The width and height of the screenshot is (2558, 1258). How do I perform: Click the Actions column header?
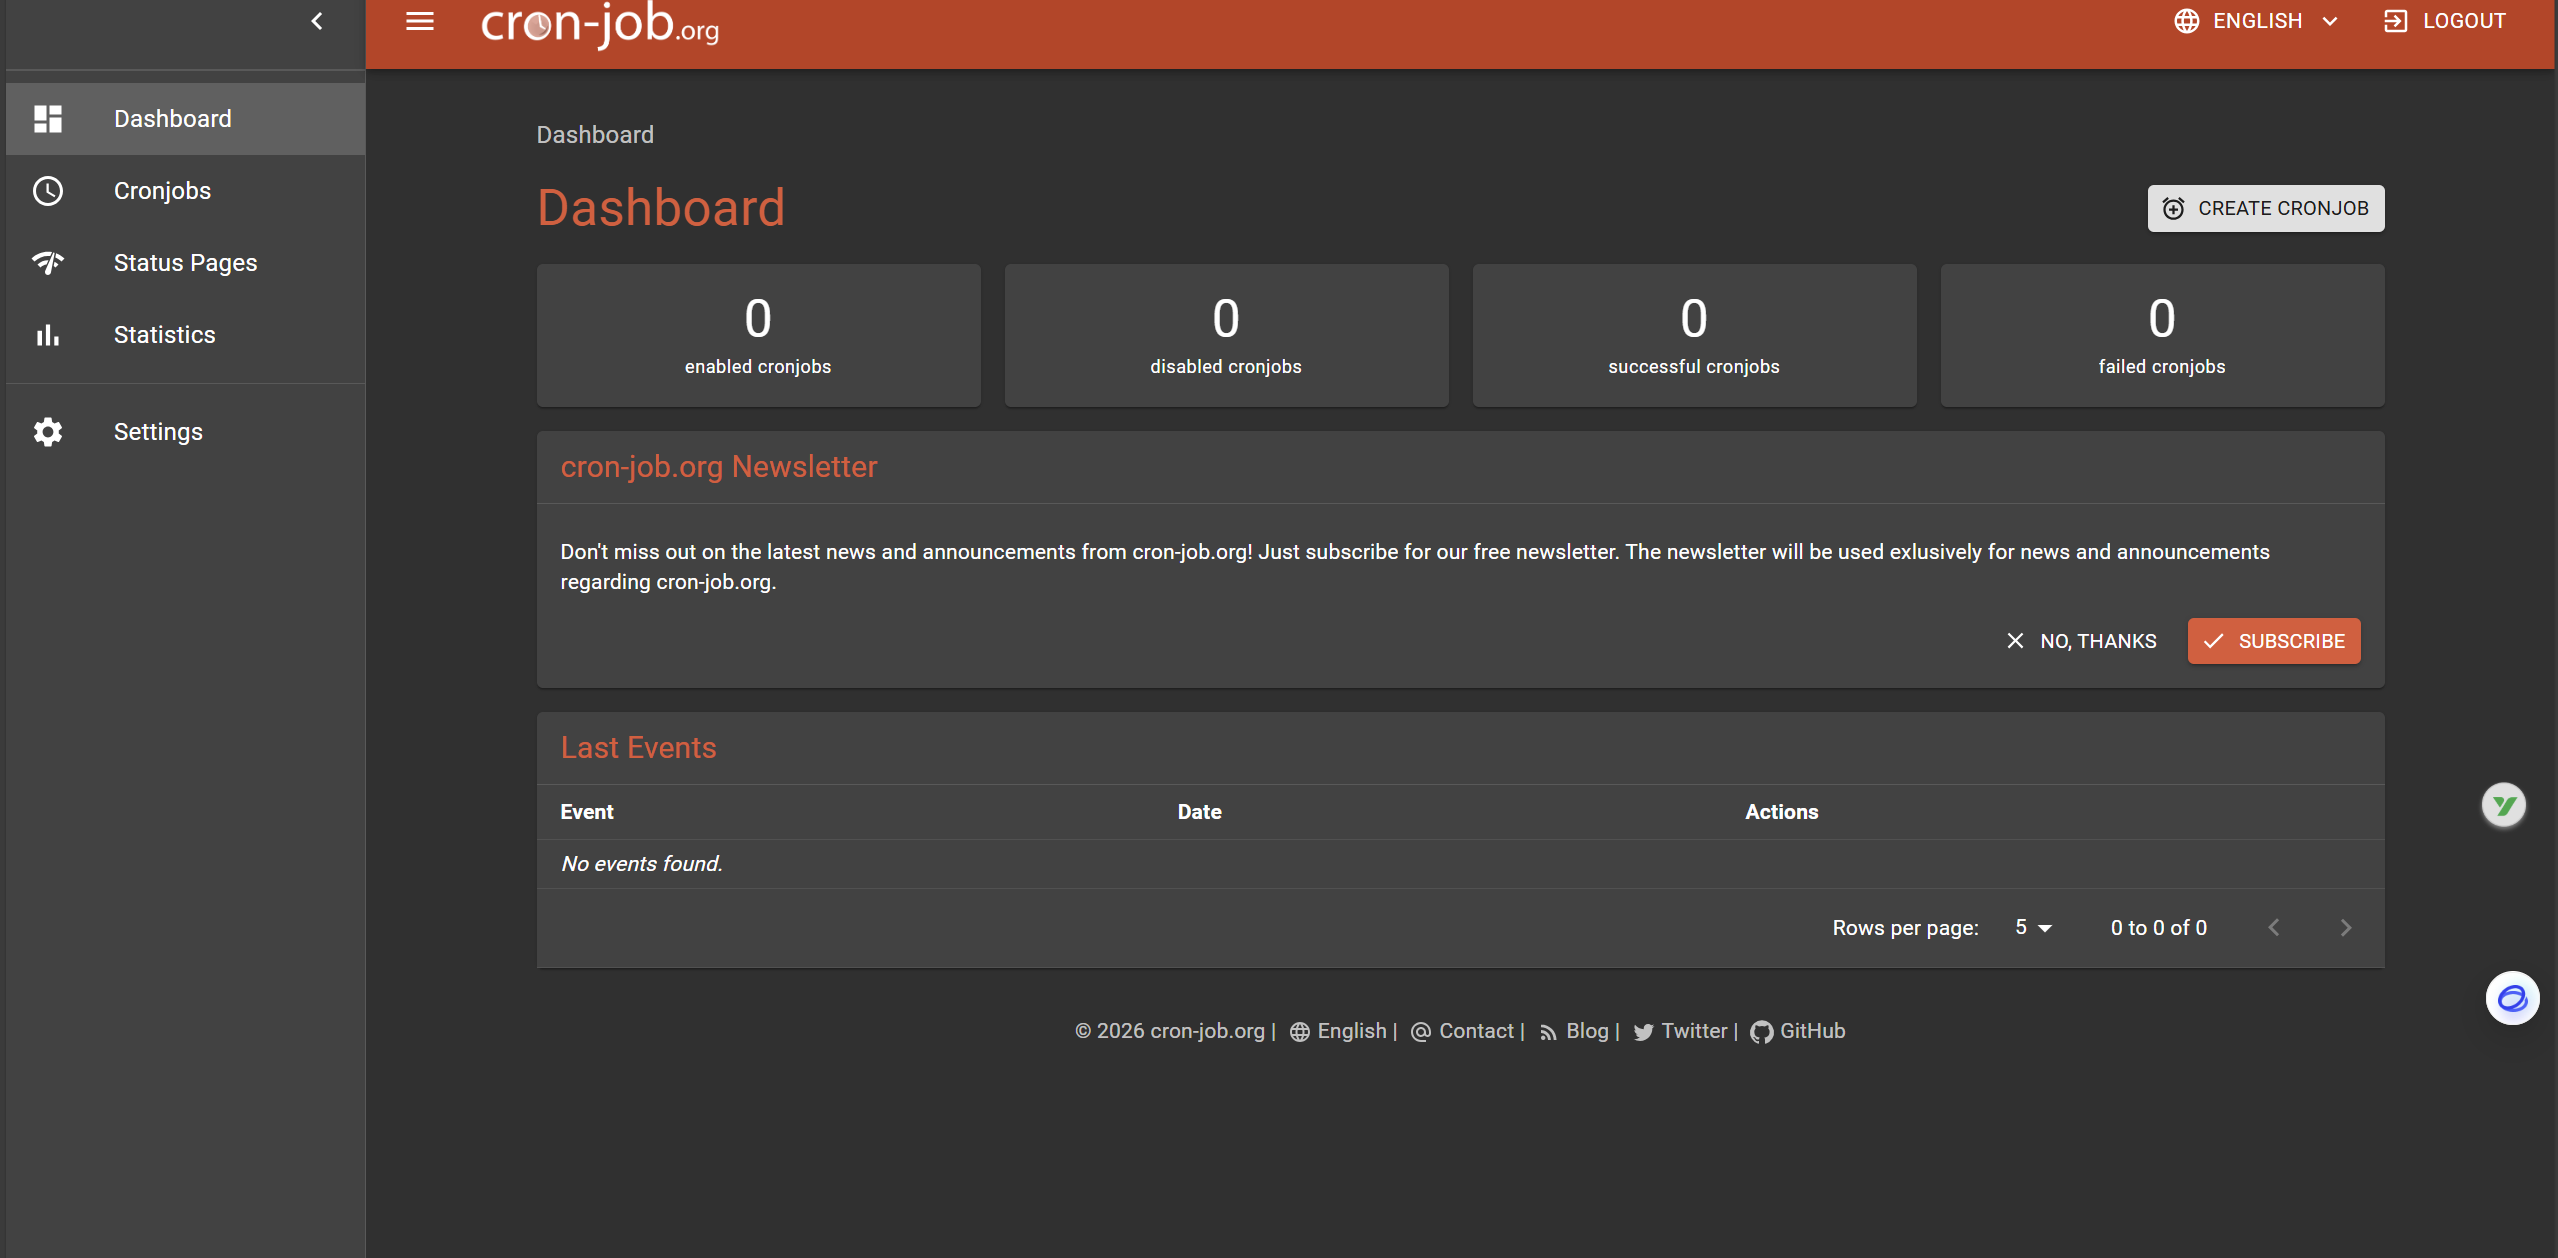coord(1782,812)
